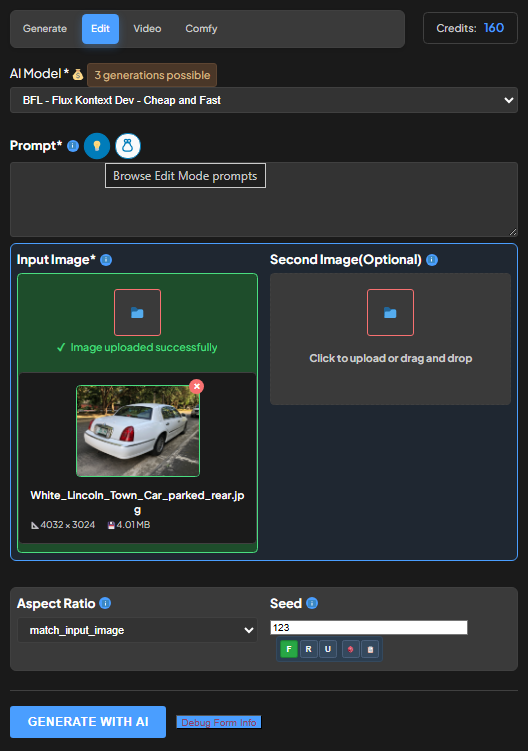Screen dimensions: 528x751
Task: Click the lightbulb prompt suggestion icon
Action: [97, 146]
